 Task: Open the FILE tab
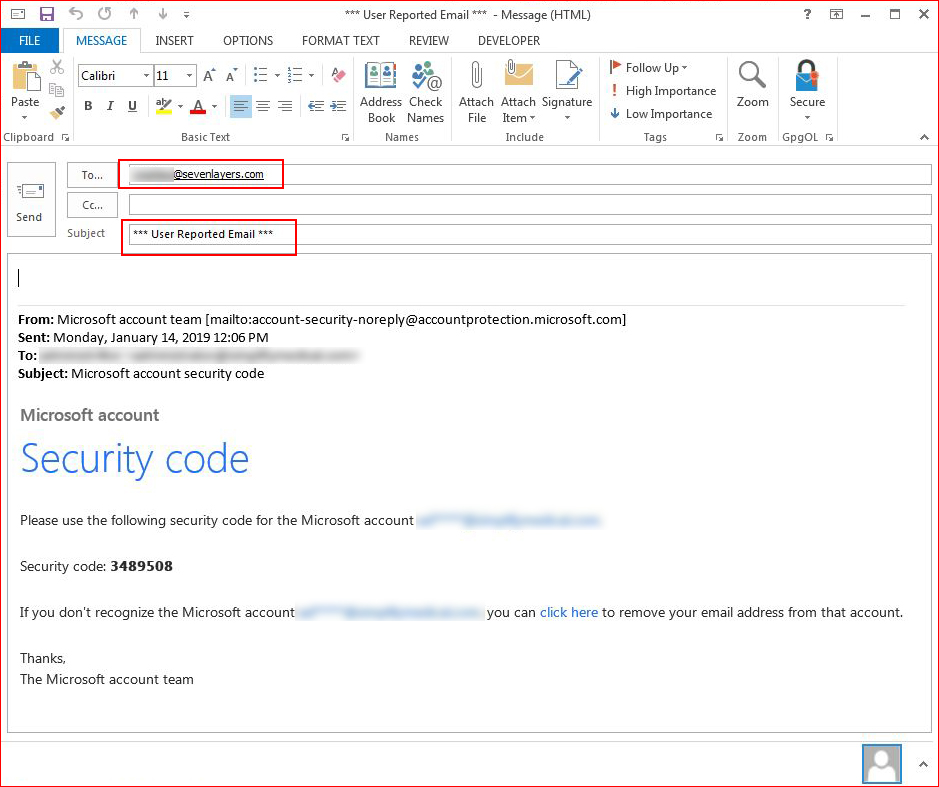pos(29,41)
